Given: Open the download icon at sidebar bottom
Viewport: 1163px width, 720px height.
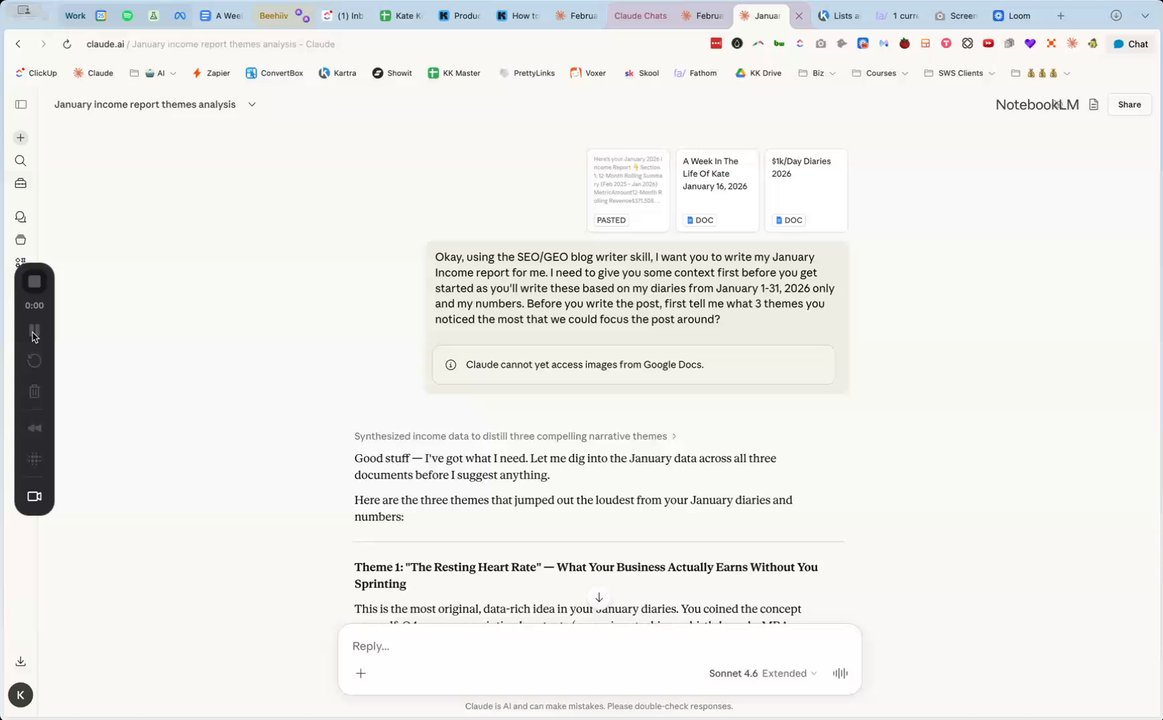Looking at the screenshot, I should click(21, 661).
